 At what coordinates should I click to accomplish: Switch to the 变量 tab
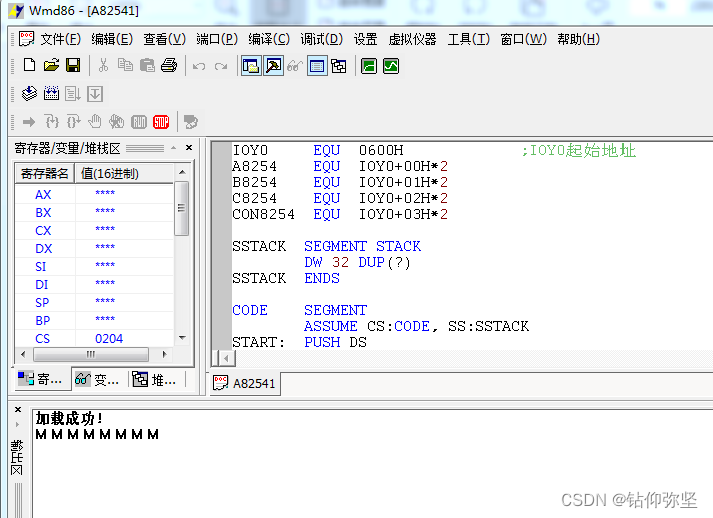coord(97,379)
